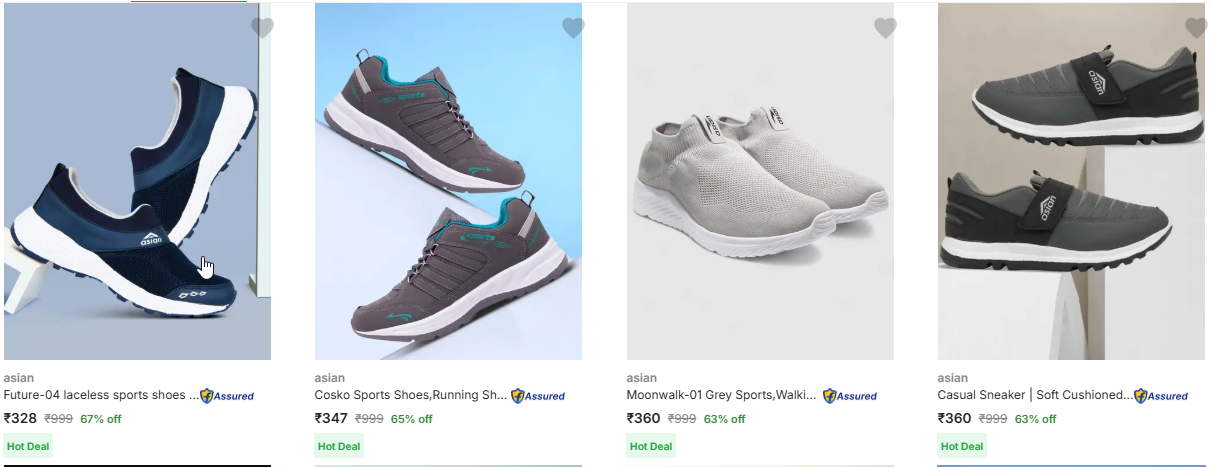This screenshot has height=467, width=1211.
Task: Click Assured badge beside Cosko Sports Shoes
Action: pyautogui.click(x=538, y=396)
